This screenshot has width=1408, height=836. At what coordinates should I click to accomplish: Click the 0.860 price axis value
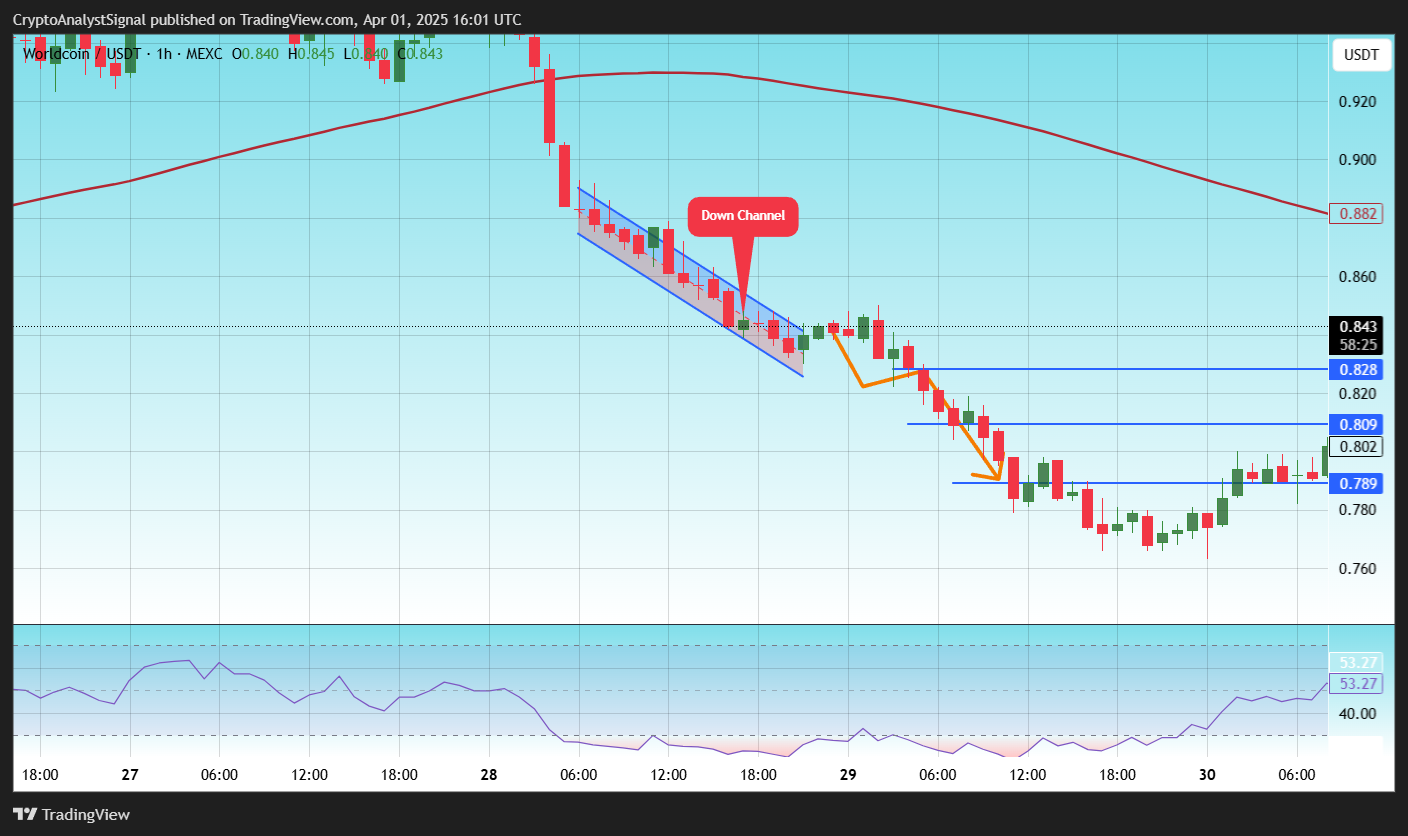[x=1355, y=277]
